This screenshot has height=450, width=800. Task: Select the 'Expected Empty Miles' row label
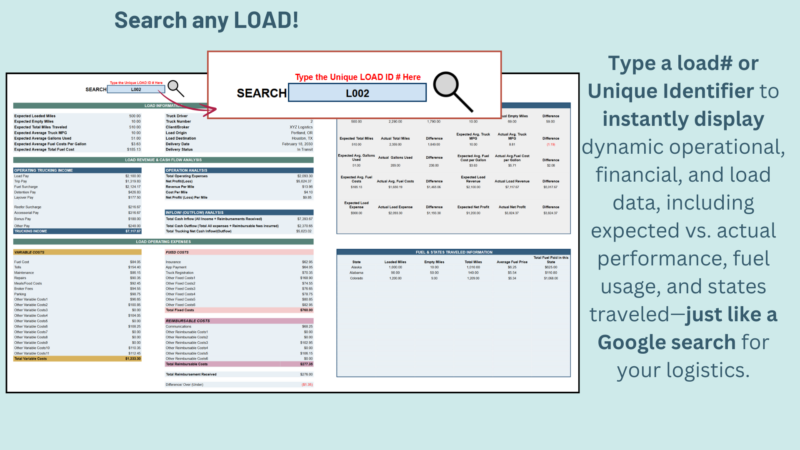coord(34,121)
